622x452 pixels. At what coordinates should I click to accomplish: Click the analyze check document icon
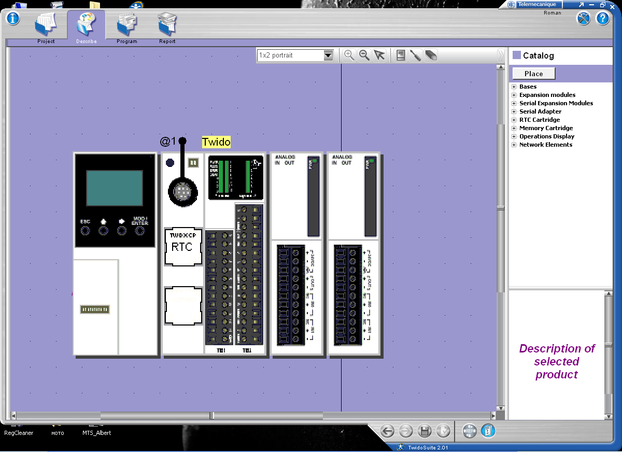click(x=443, y=431)
